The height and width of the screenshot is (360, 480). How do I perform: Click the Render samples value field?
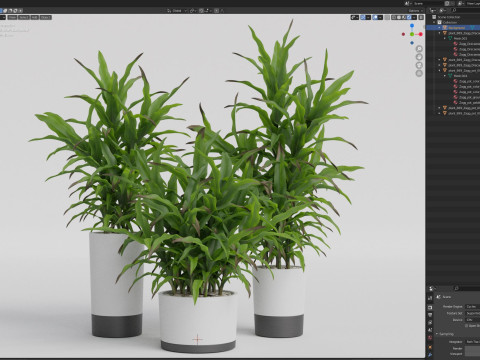(x=472, y=348)
